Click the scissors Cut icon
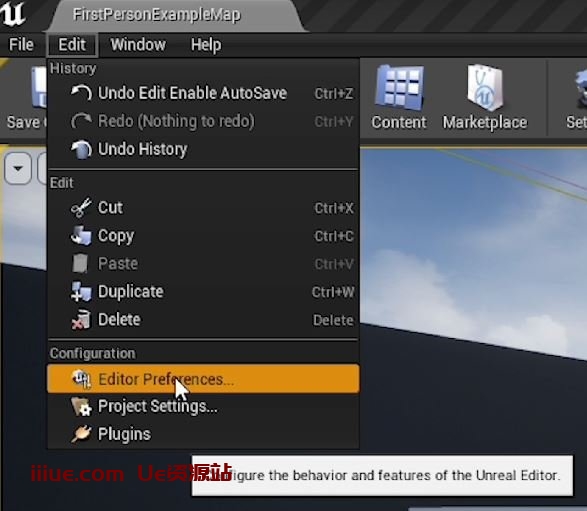 click(x=81, y=208)
